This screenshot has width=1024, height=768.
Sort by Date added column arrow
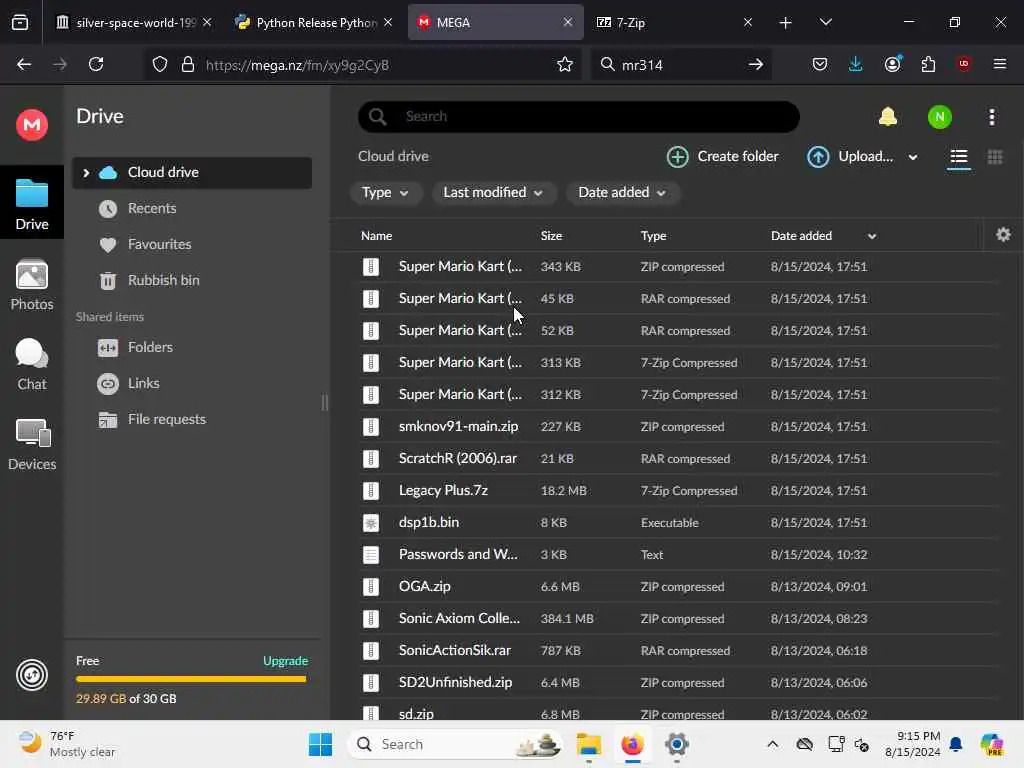point(872,236)
